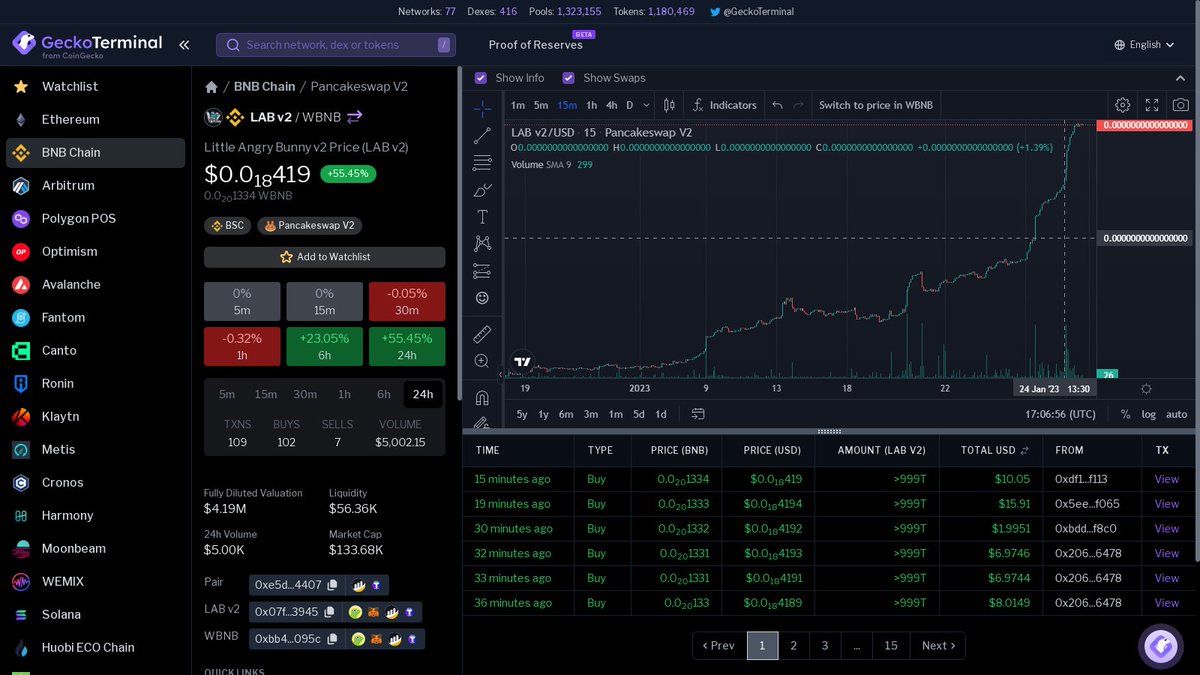This screenshot has height=675, width=1200.
Task: Toggle the Show Swaps checkbox
Action: (x=568, y=78)
